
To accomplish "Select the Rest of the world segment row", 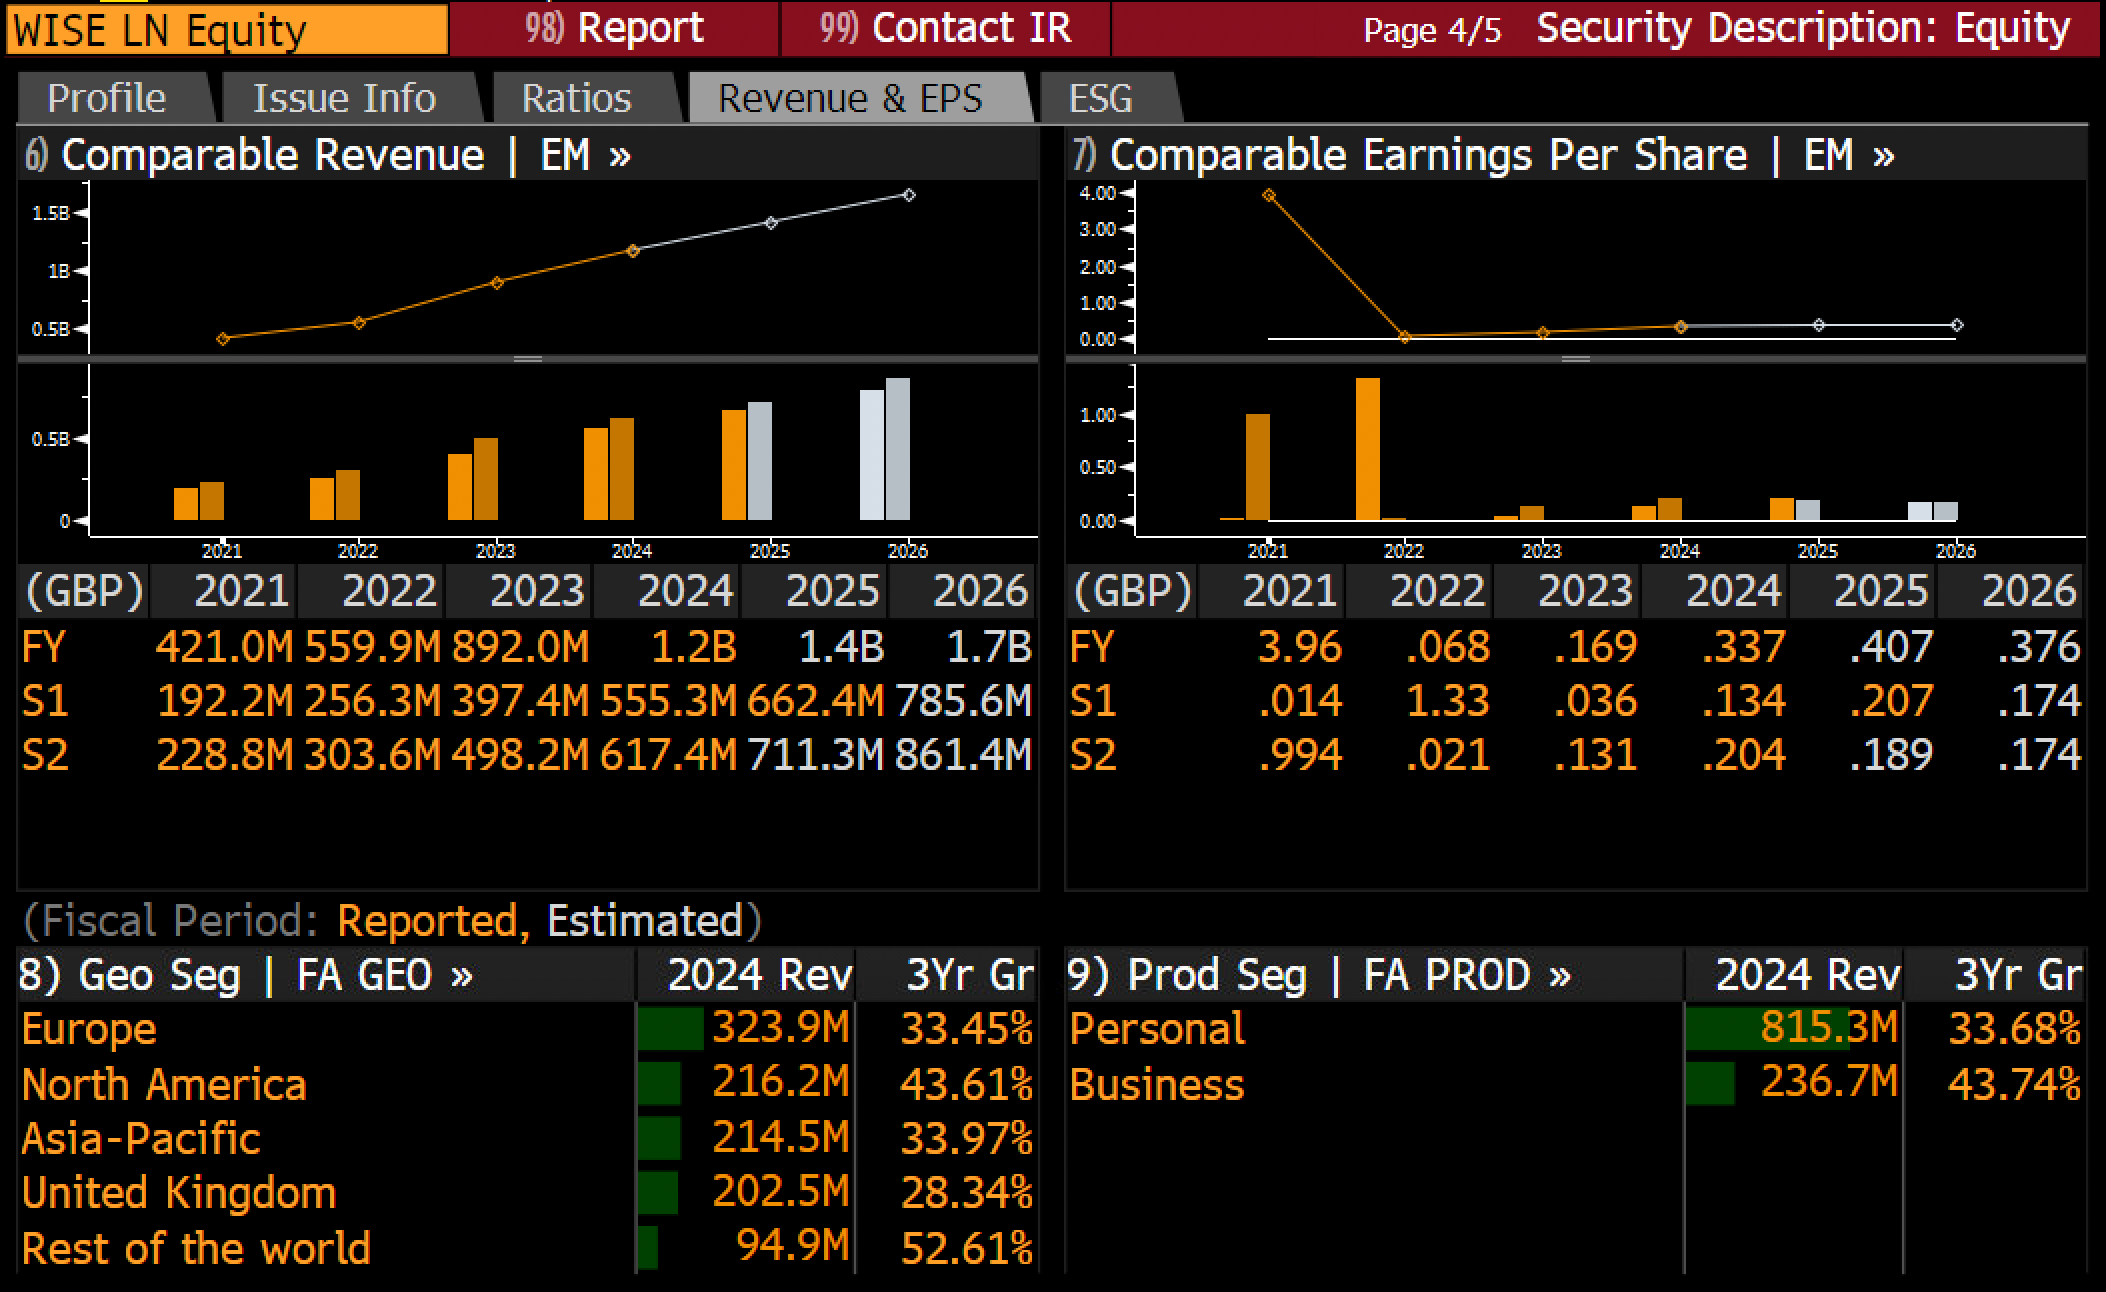I will [527, 1248].
